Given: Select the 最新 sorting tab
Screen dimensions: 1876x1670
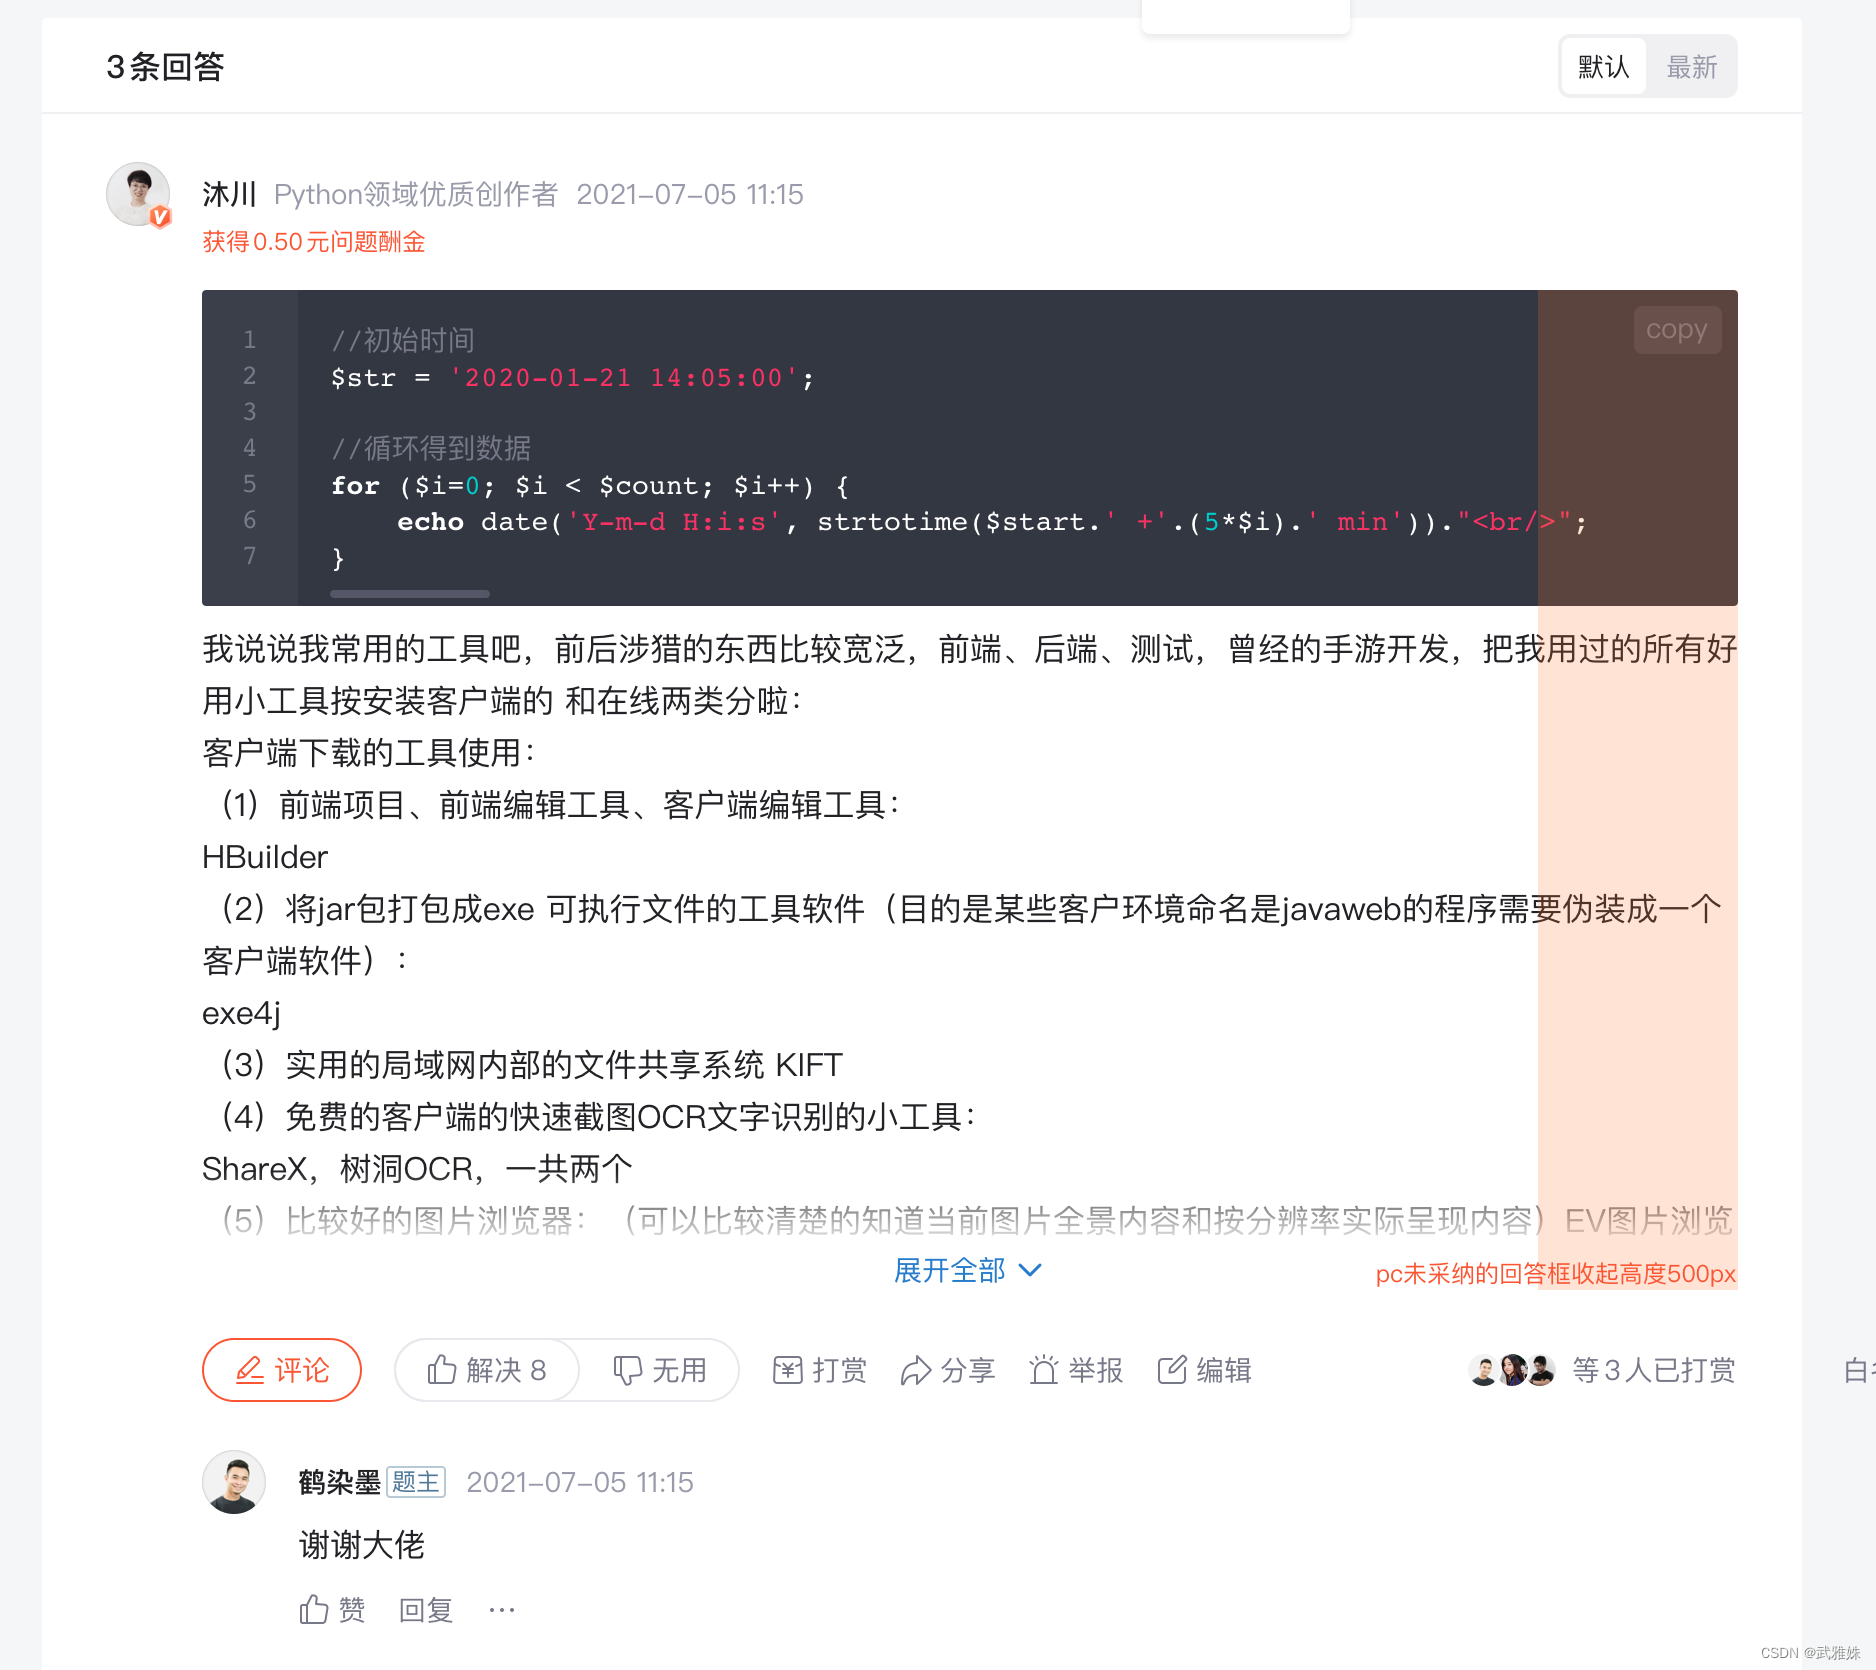Looking at the screenshot, I should (1692, 67).
